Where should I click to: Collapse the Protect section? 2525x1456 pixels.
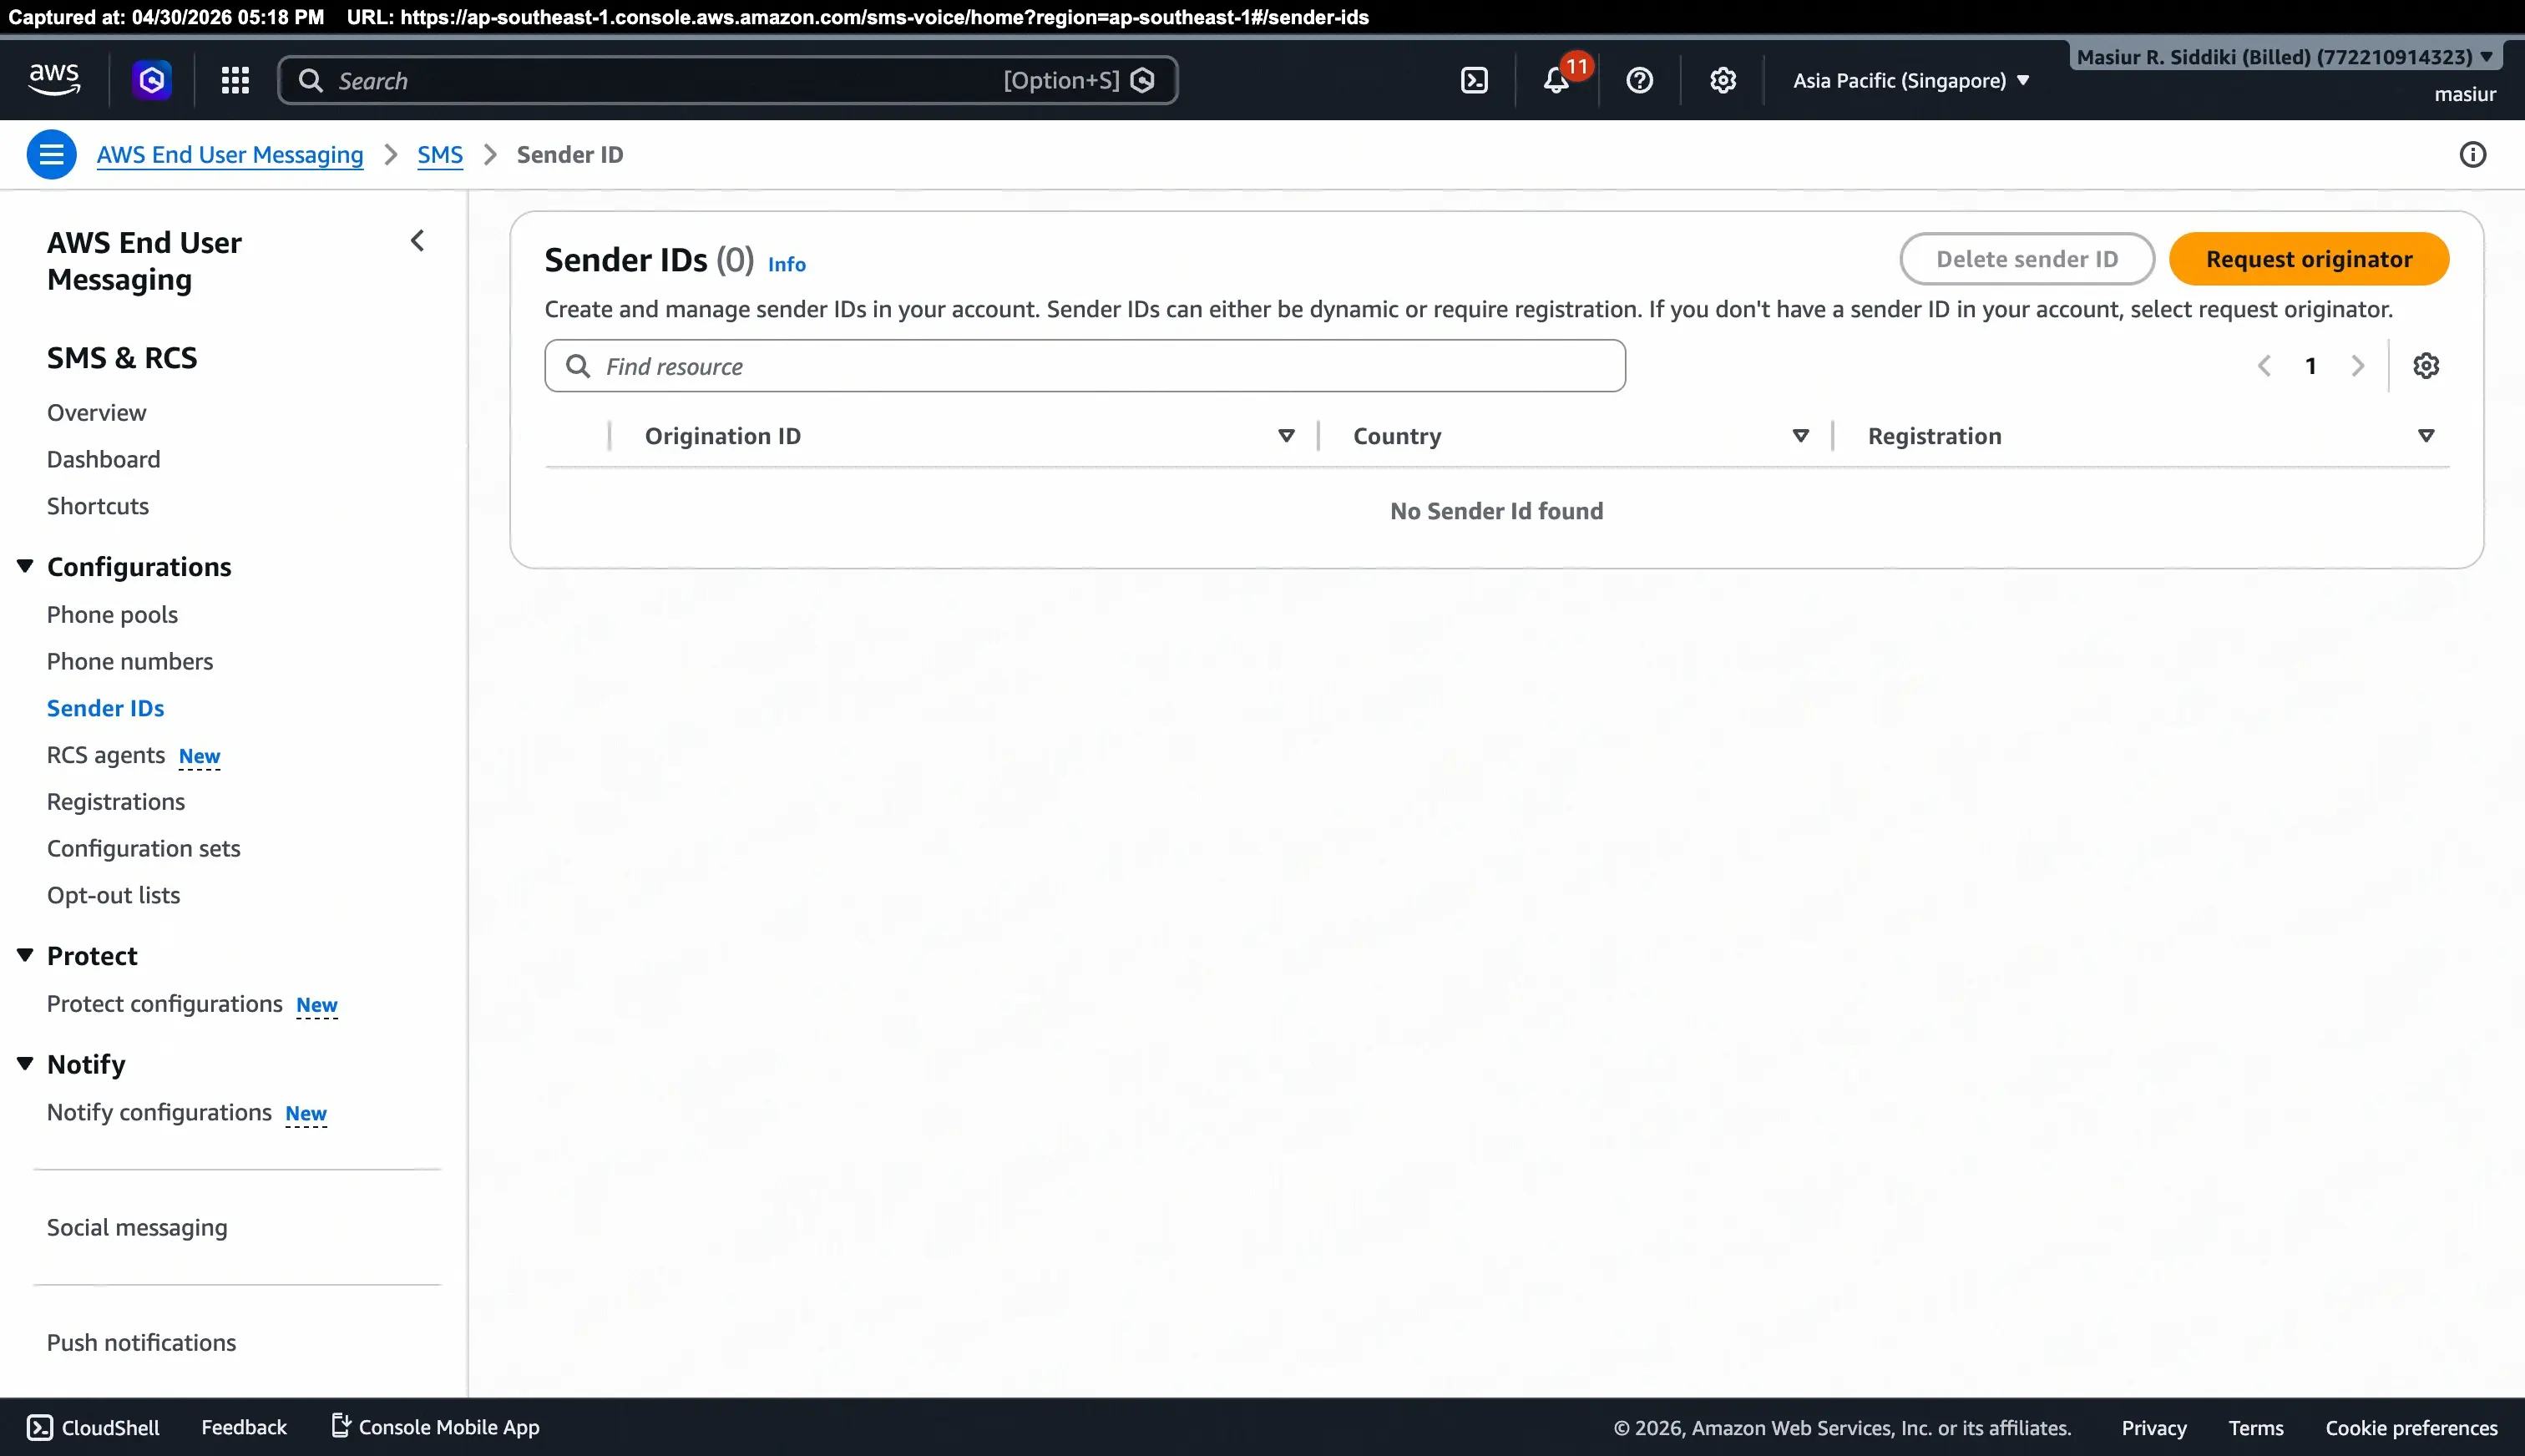(26, 955)
